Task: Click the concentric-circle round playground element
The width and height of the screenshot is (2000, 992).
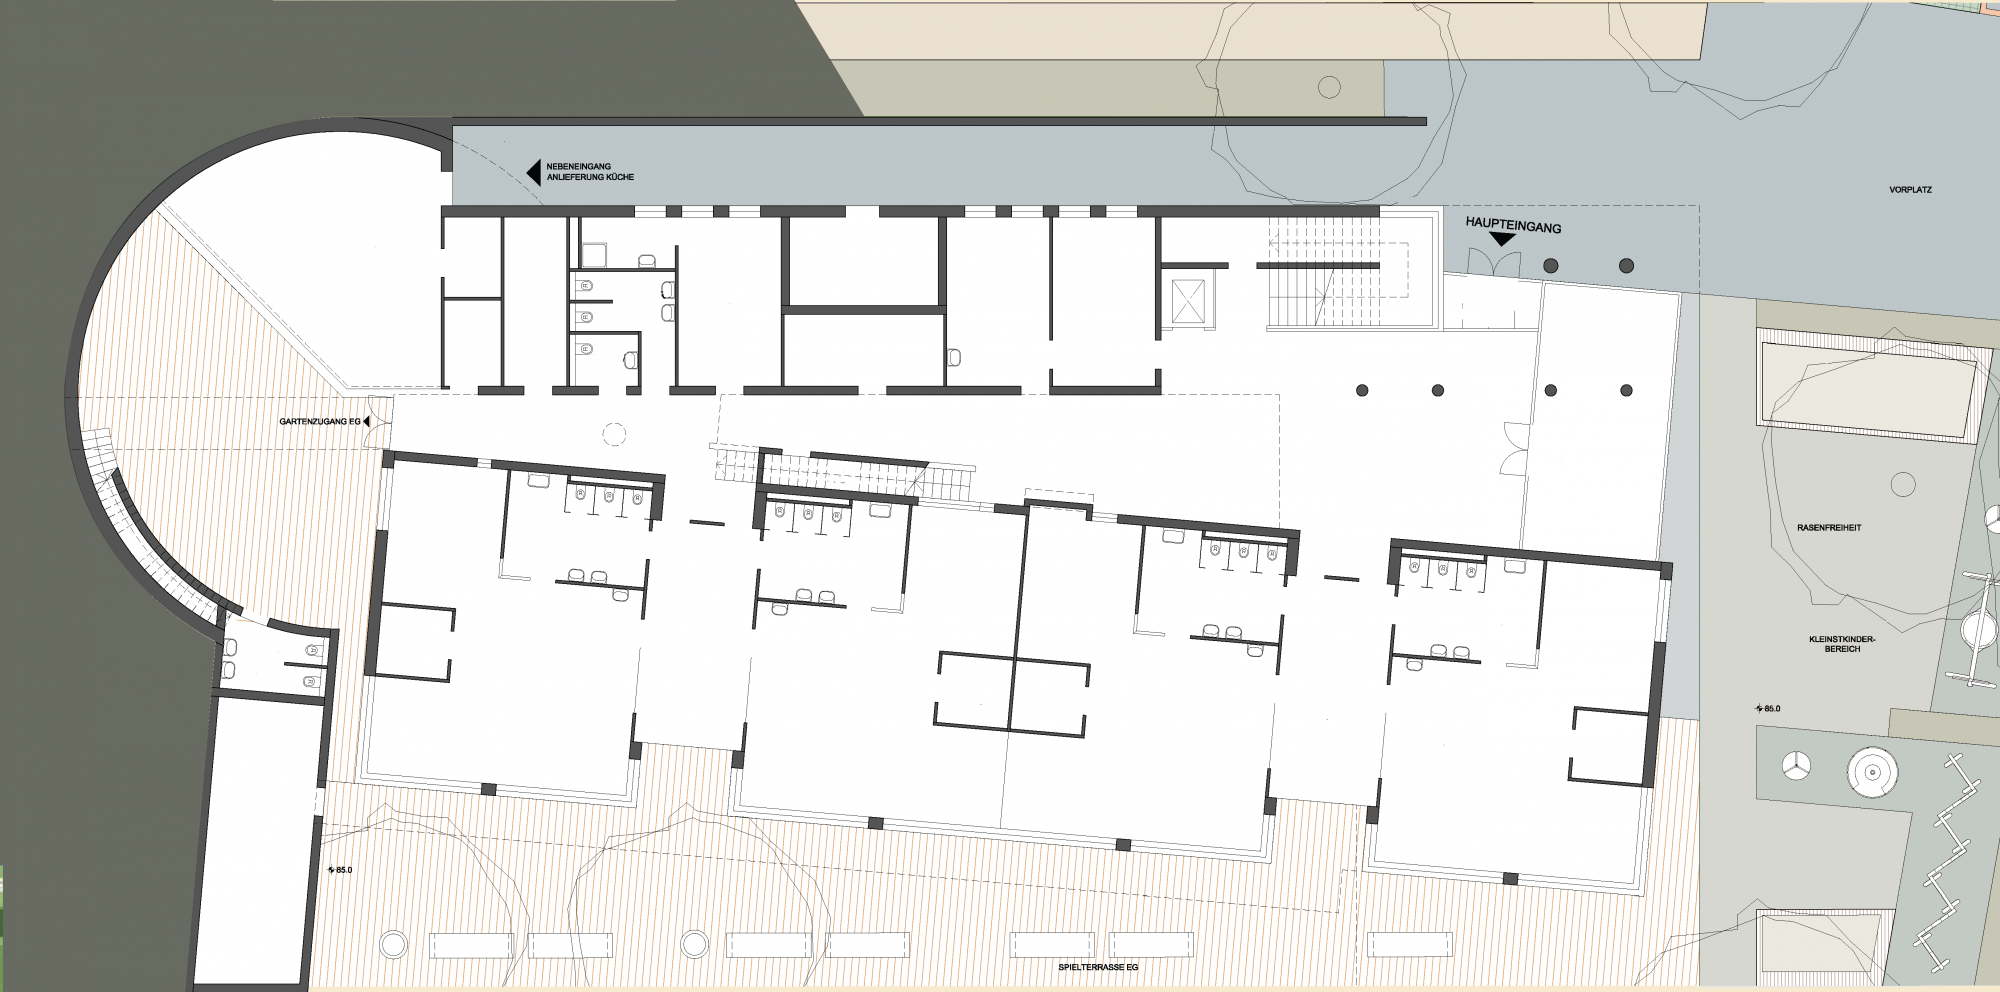Action: tap(1872, 771)
